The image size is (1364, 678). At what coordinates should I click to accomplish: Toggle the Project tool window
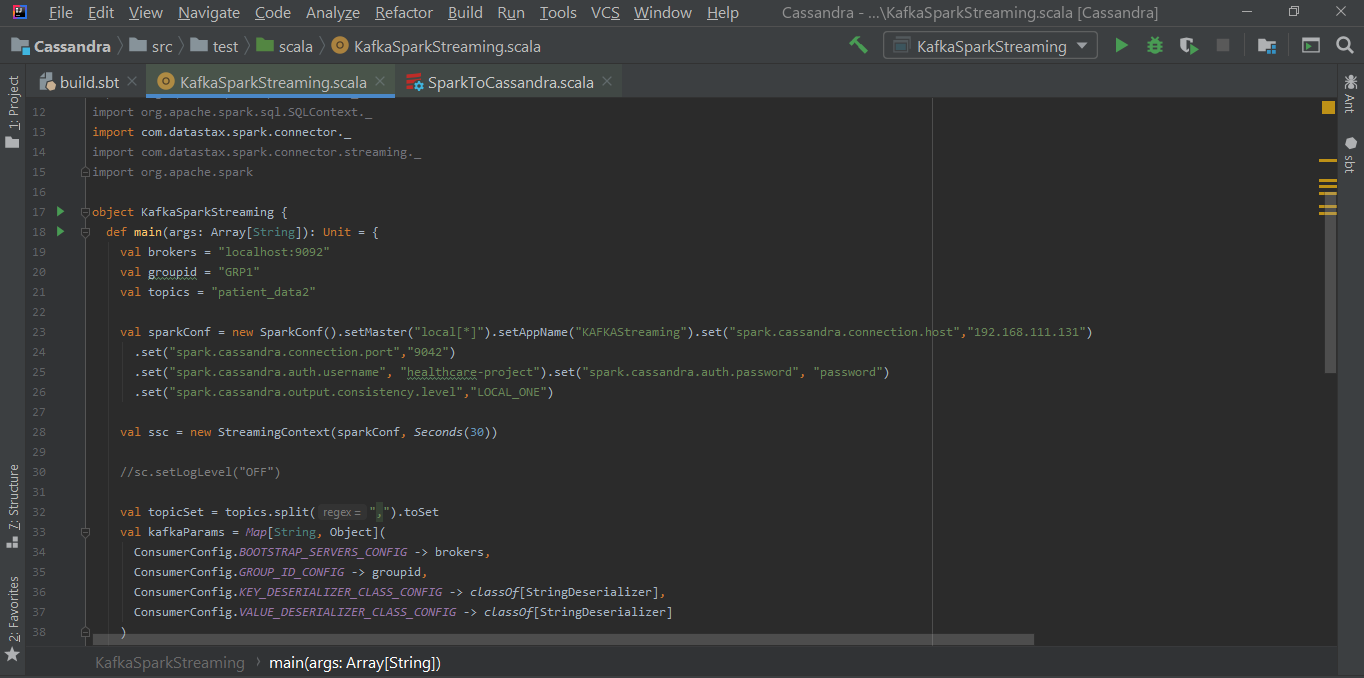[x=13, y=112]
